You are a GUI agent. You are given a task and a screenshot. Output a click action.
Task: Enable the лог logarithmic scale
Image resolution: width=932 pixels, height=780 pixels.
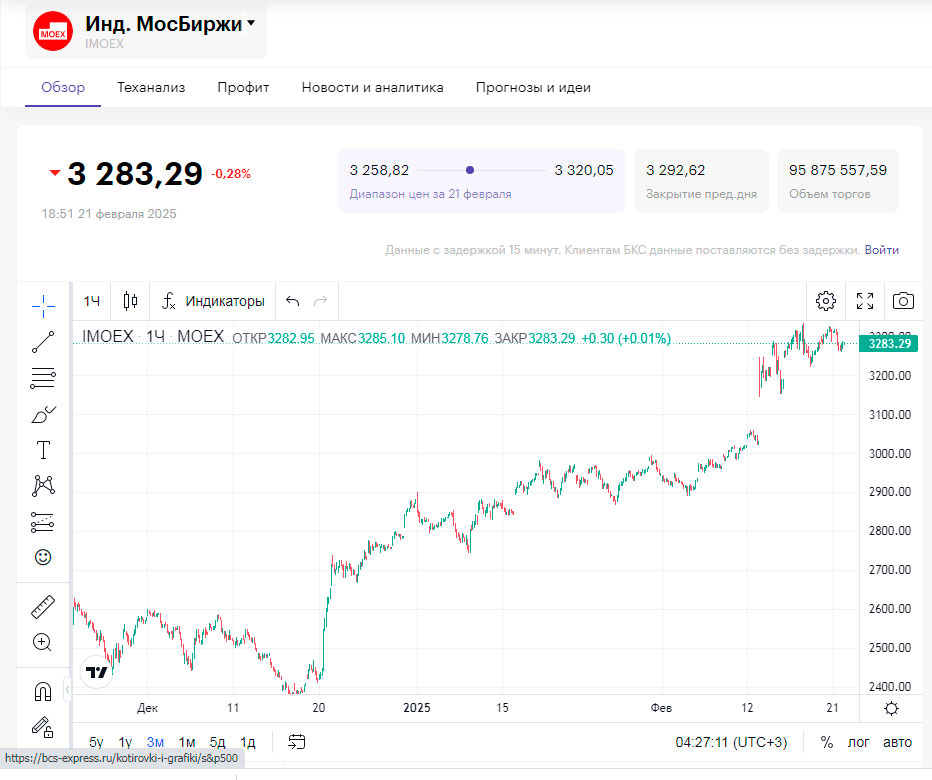[859, 742]
